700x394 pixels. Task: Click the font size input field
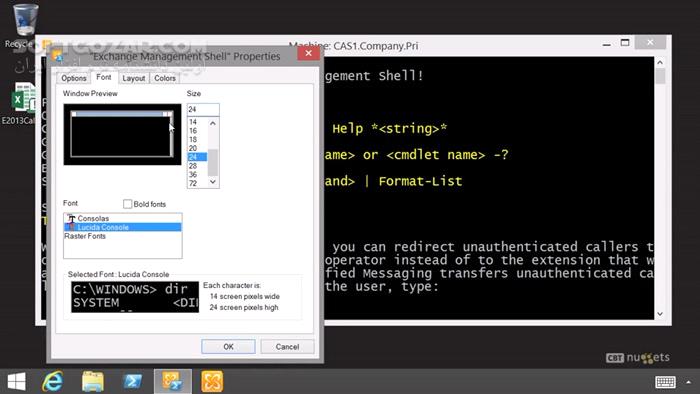pyautogui.click(x=203, y=109)
